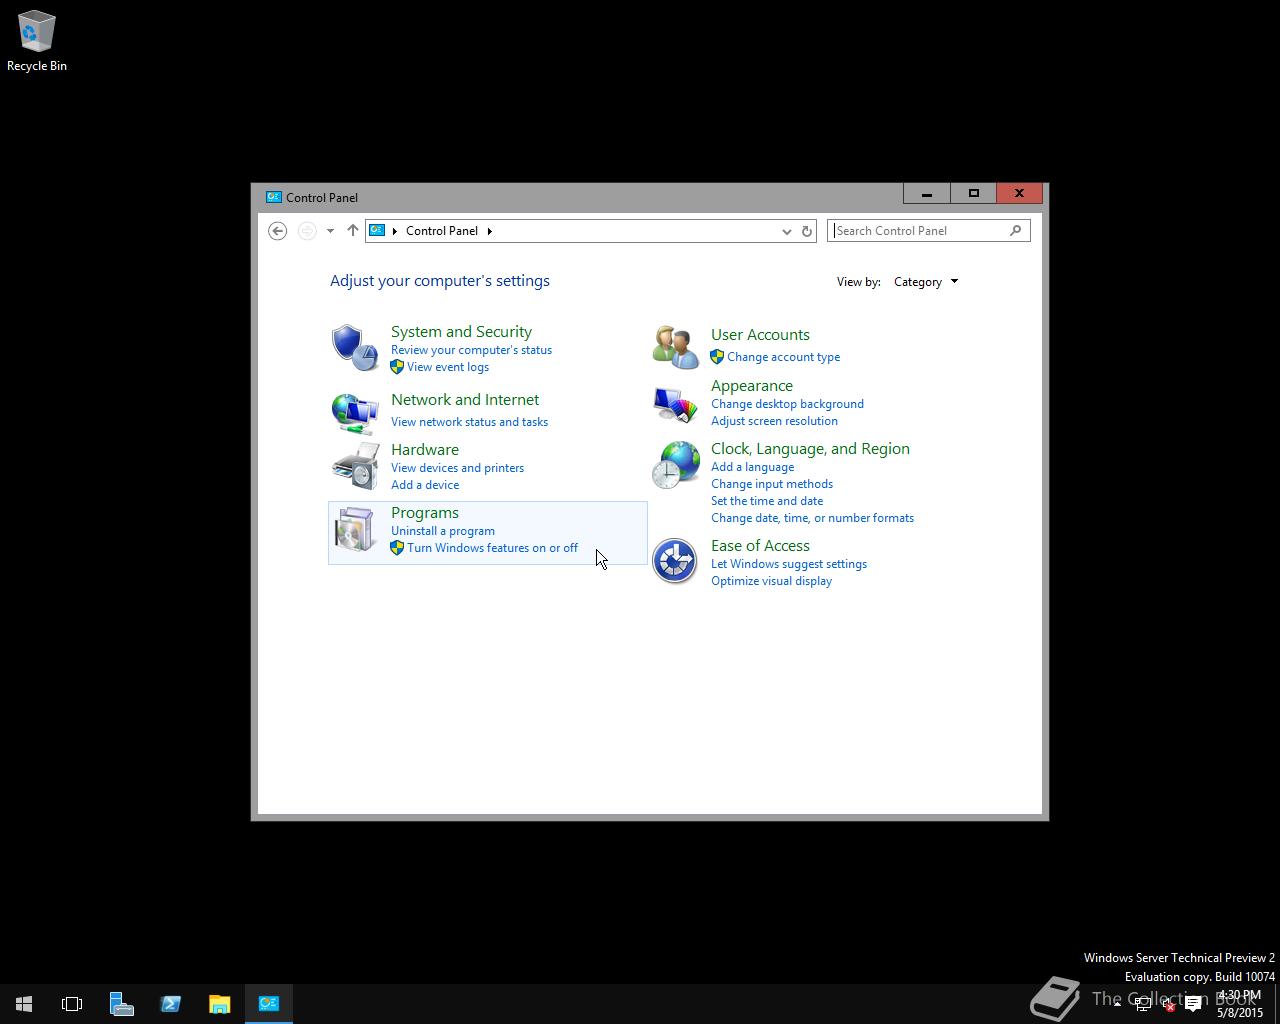This screenshot has height=1024, width=1280.
Task: Click the search magnifier icon
Action: coord(1015,231)
